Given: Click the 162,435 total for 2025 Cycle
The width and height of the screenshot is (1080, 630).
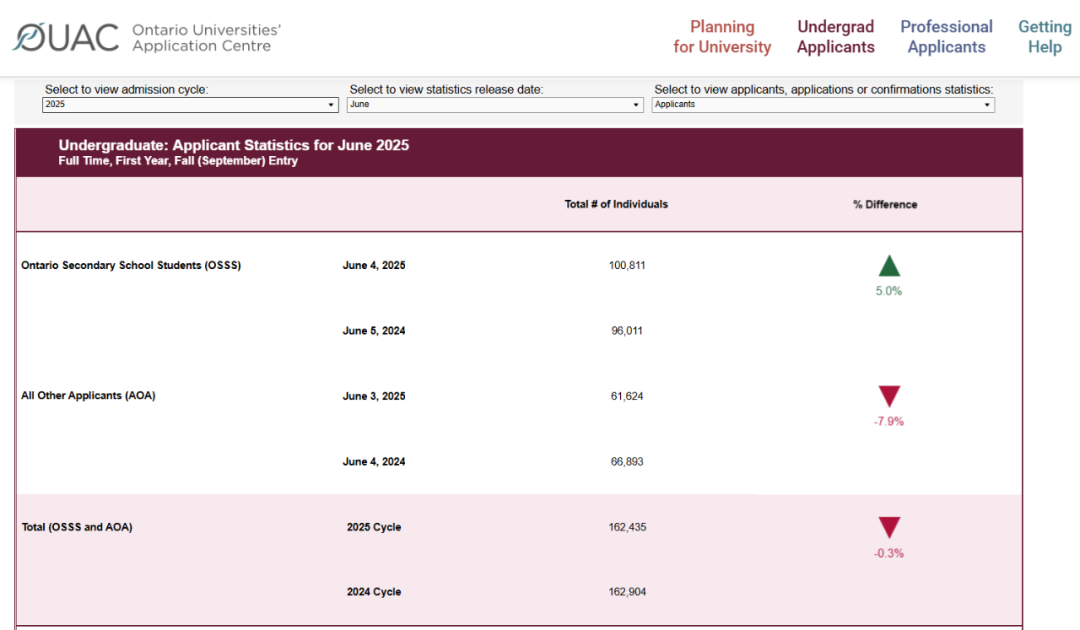Looking at the screenshot, I should (626, 527).
